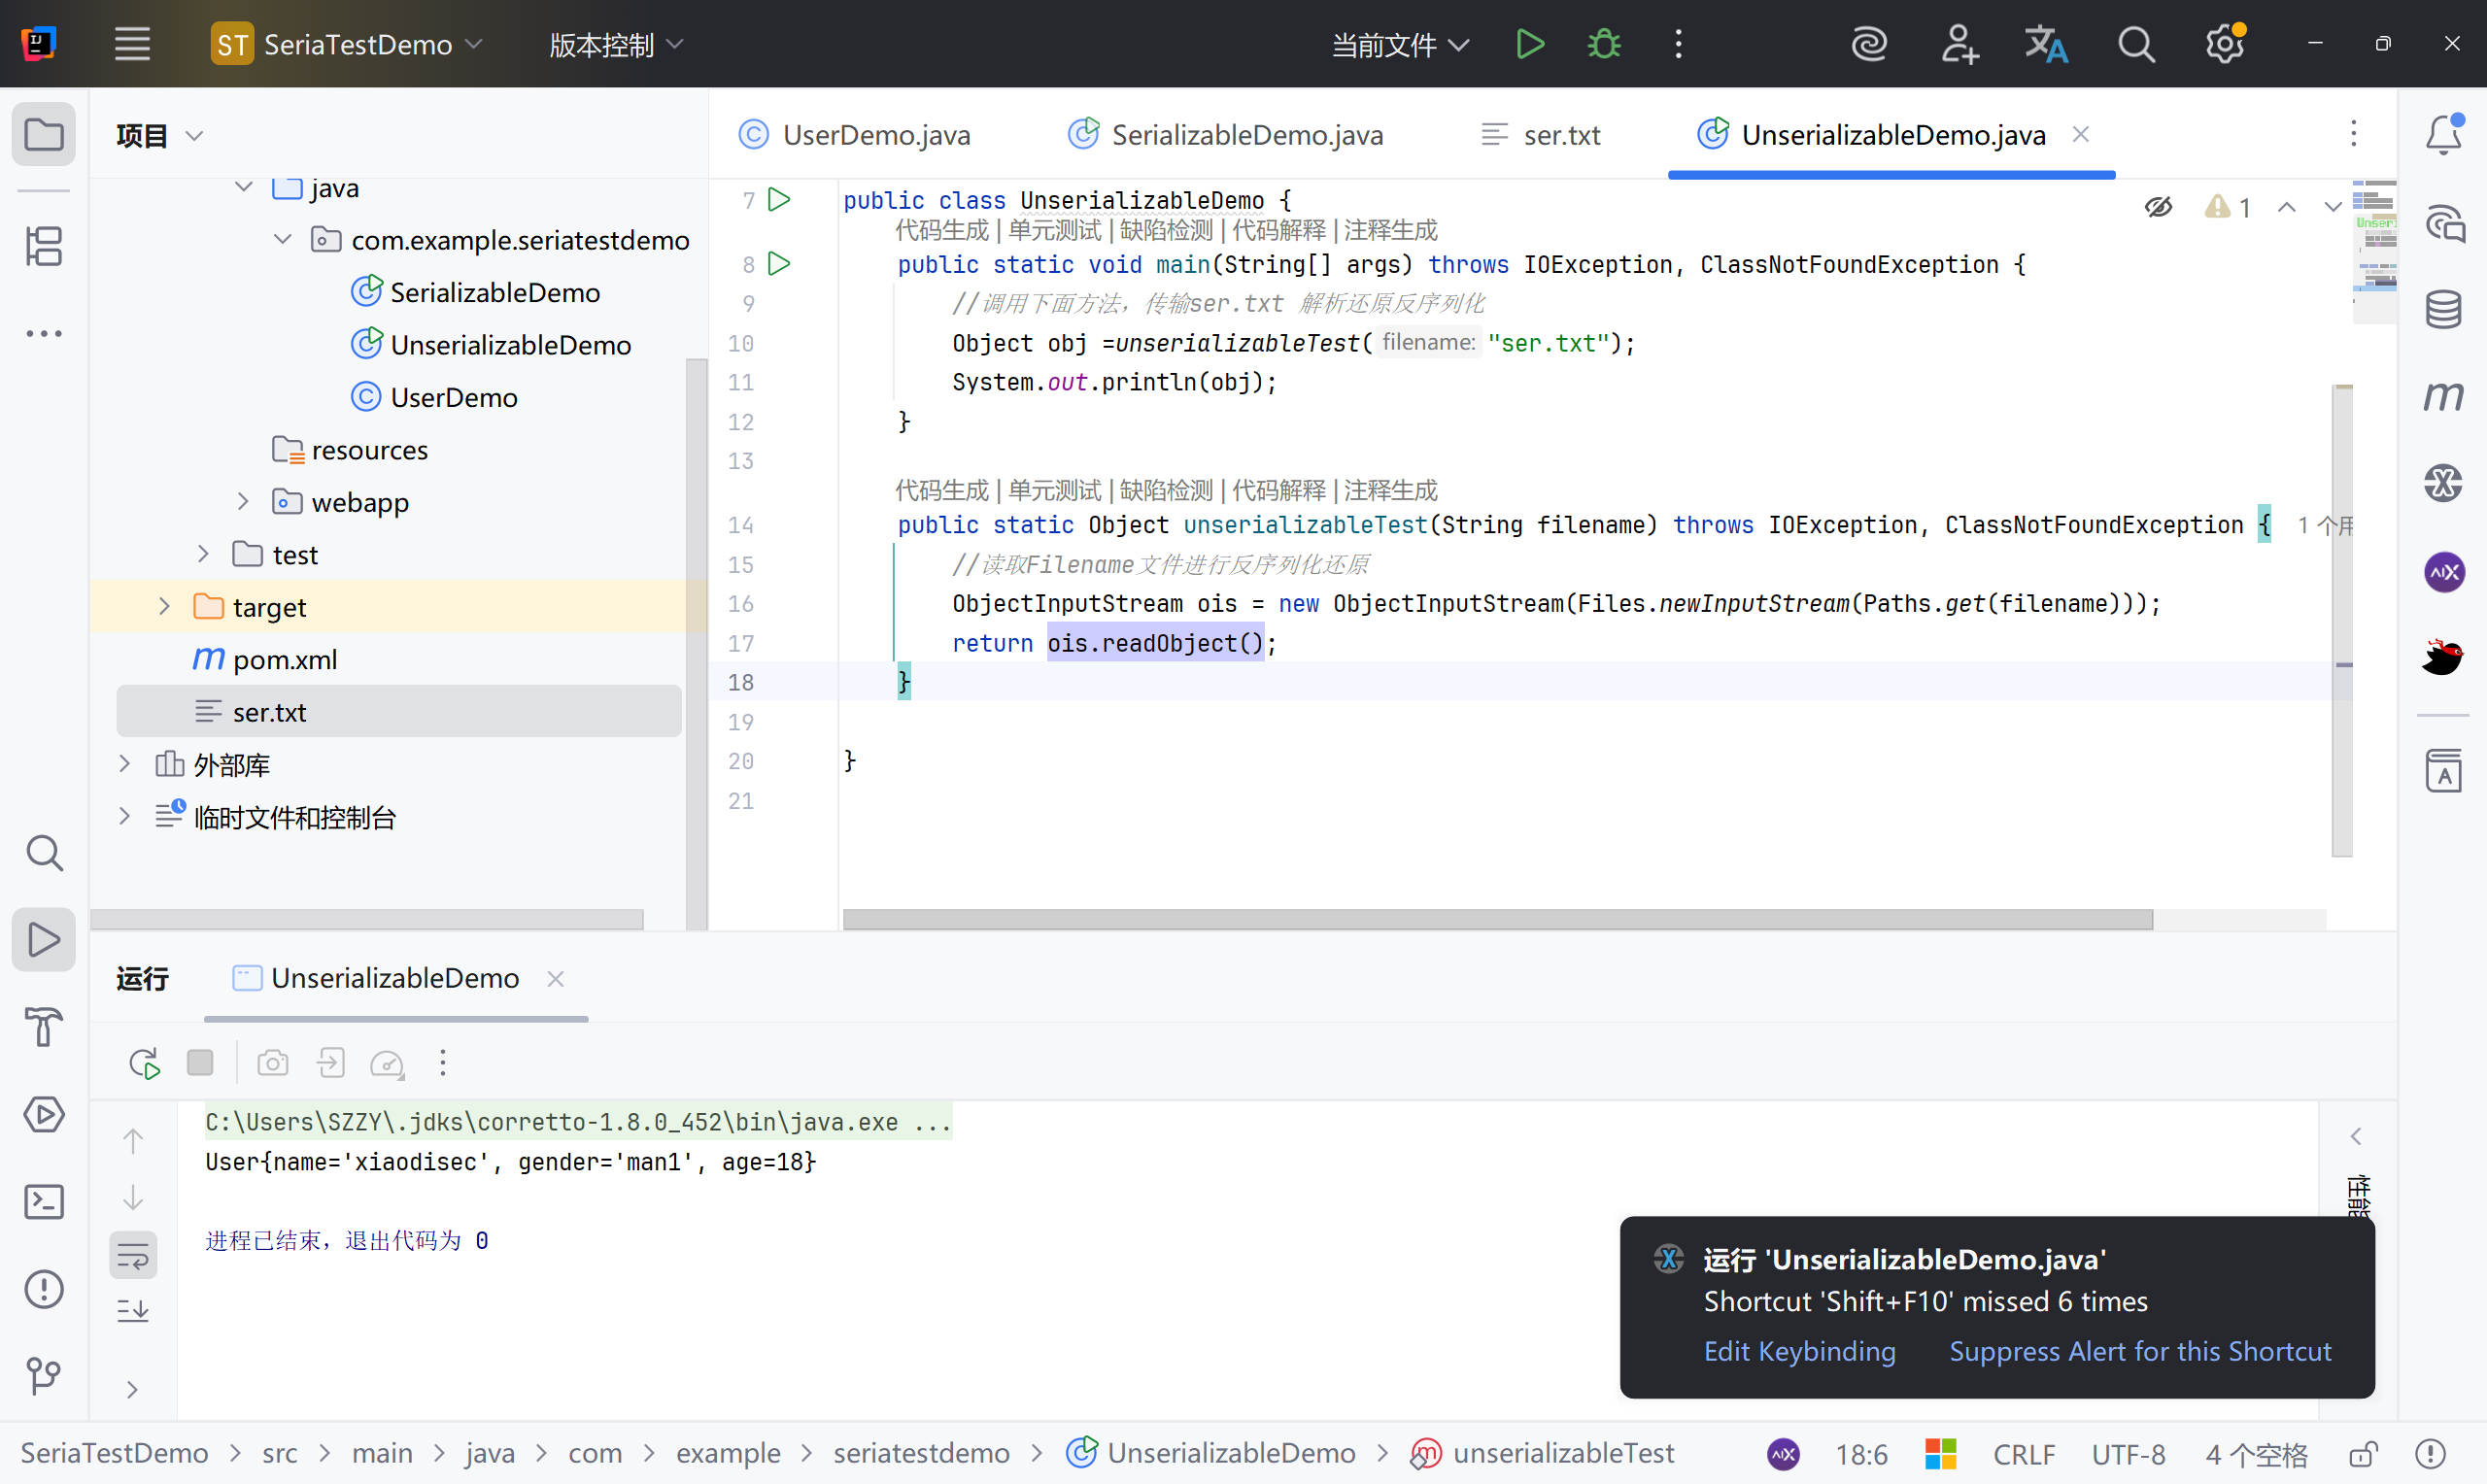Click the Debug bug icon in top toolbar

pyautogui.click(x=1604, y=44)
